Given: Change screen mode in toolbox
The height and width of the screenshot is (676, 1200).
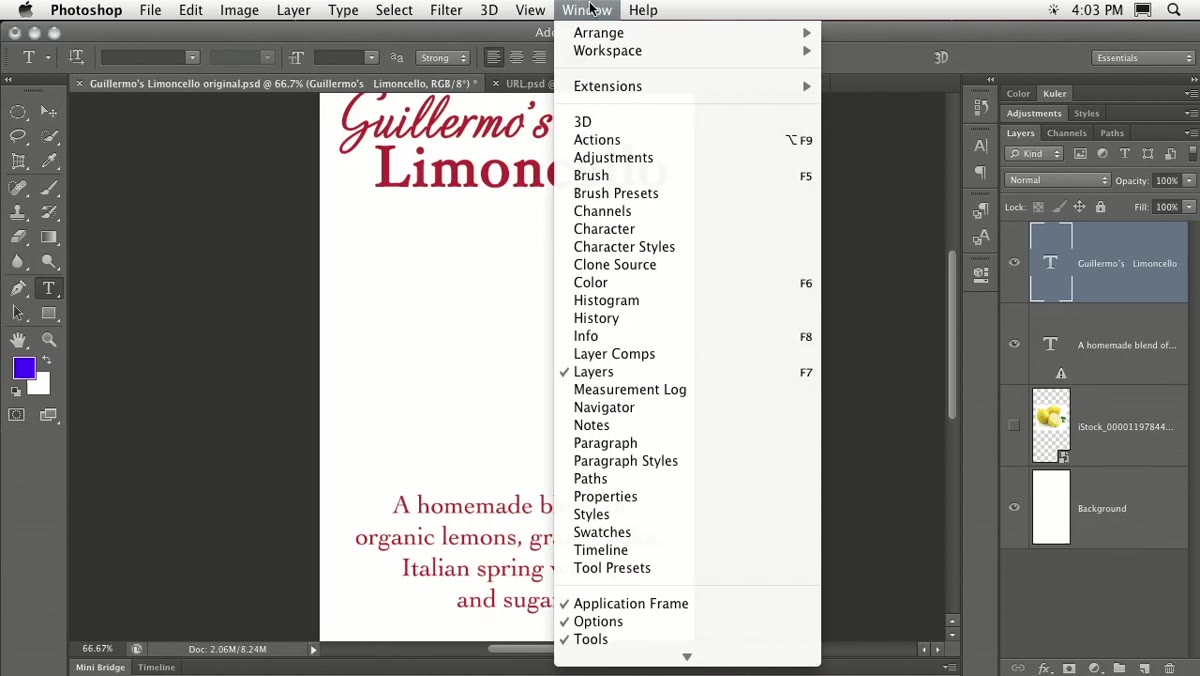Looking at the screenshot, I should (x=49, y=415).
